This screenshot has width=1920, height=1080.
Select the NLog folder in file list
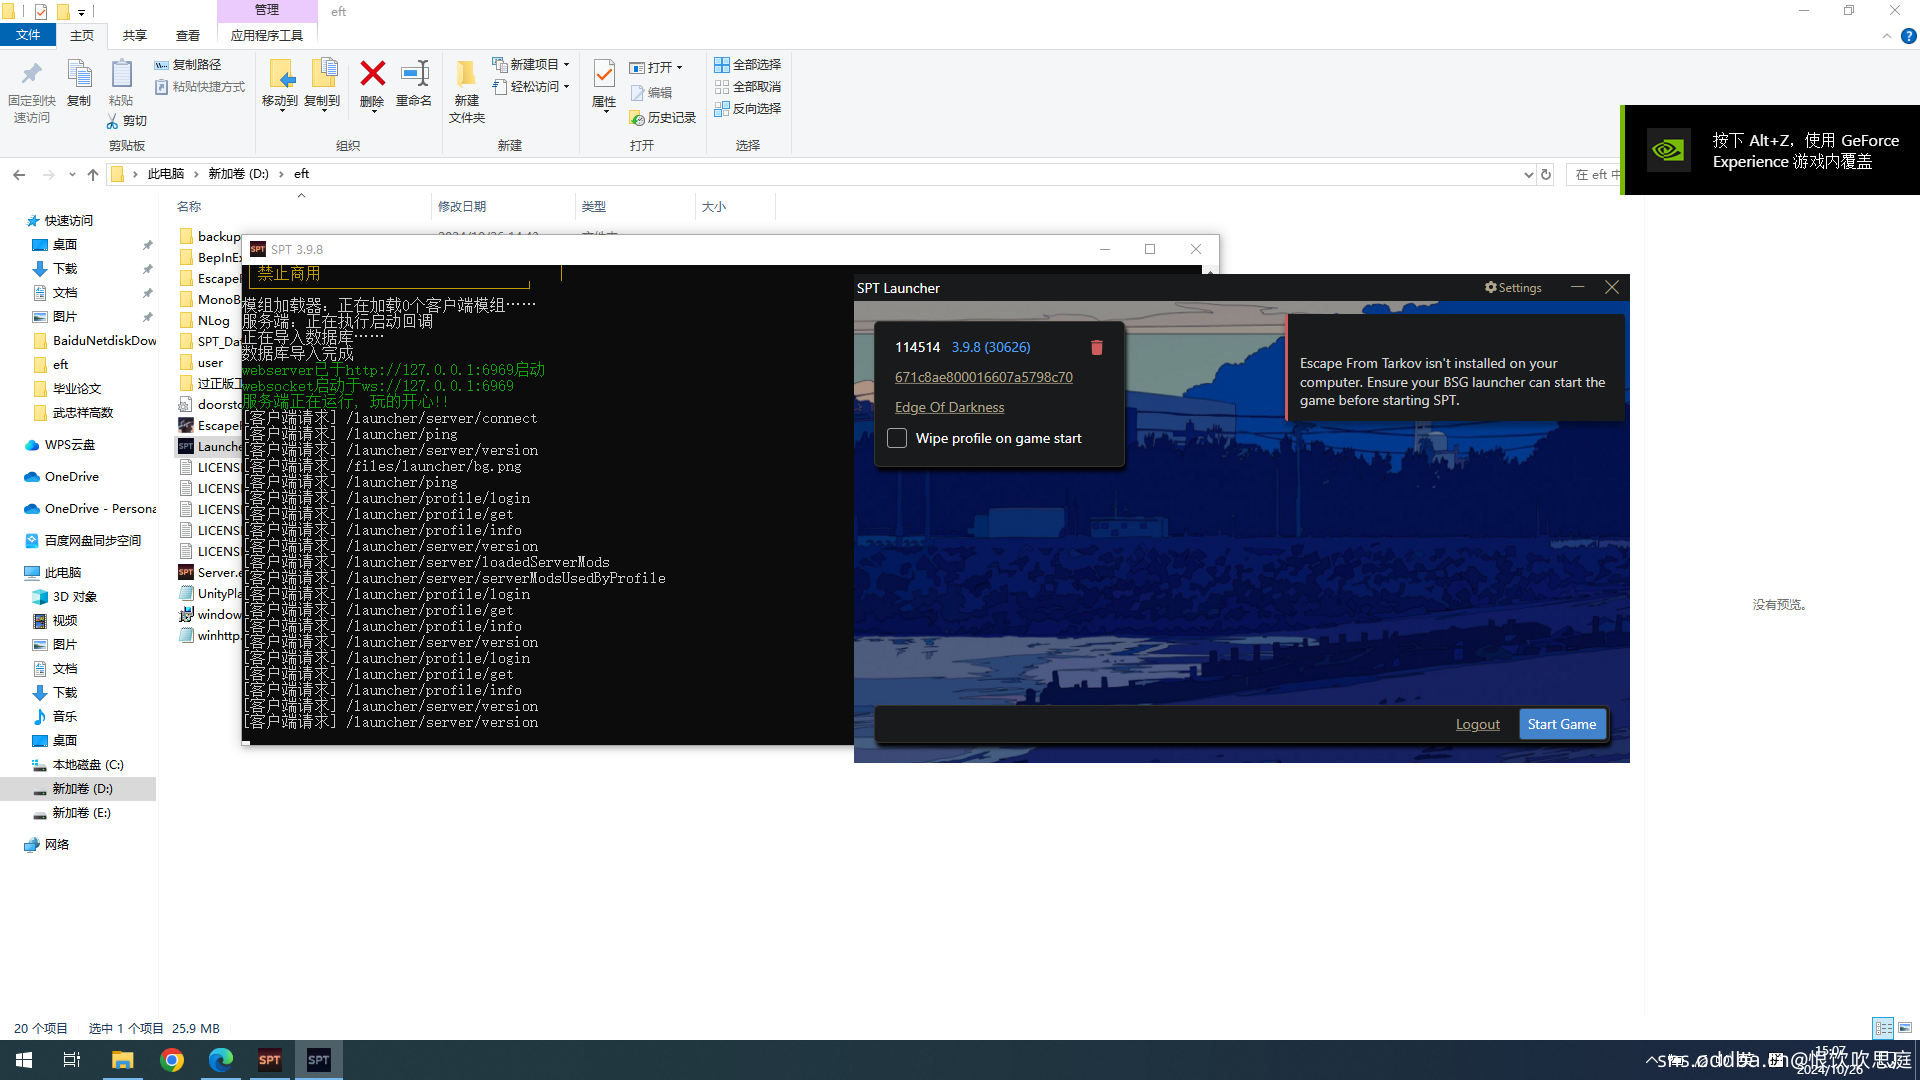pyautogui.click(x=205, y=321)
